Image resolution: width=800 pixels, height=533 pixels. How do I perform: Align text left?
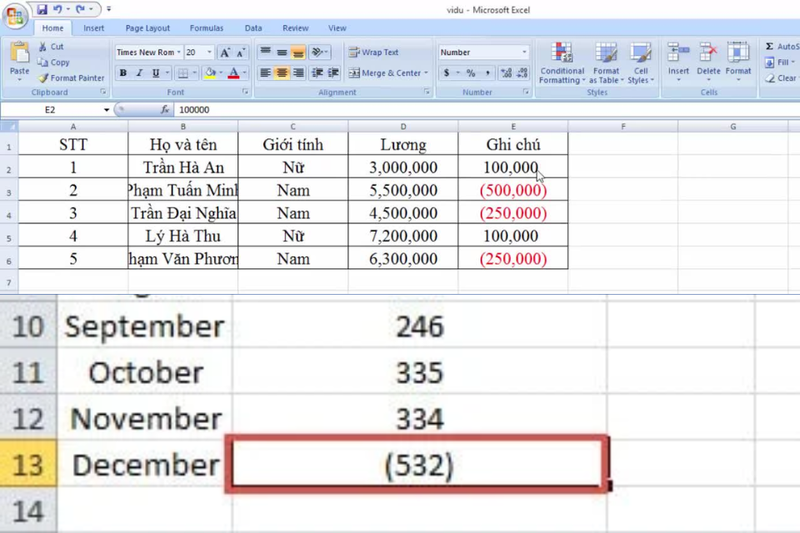[265, 73]
